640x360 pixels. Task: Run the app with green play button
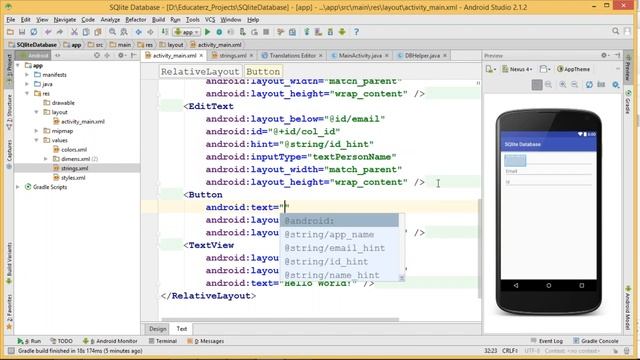pos(207,32)
